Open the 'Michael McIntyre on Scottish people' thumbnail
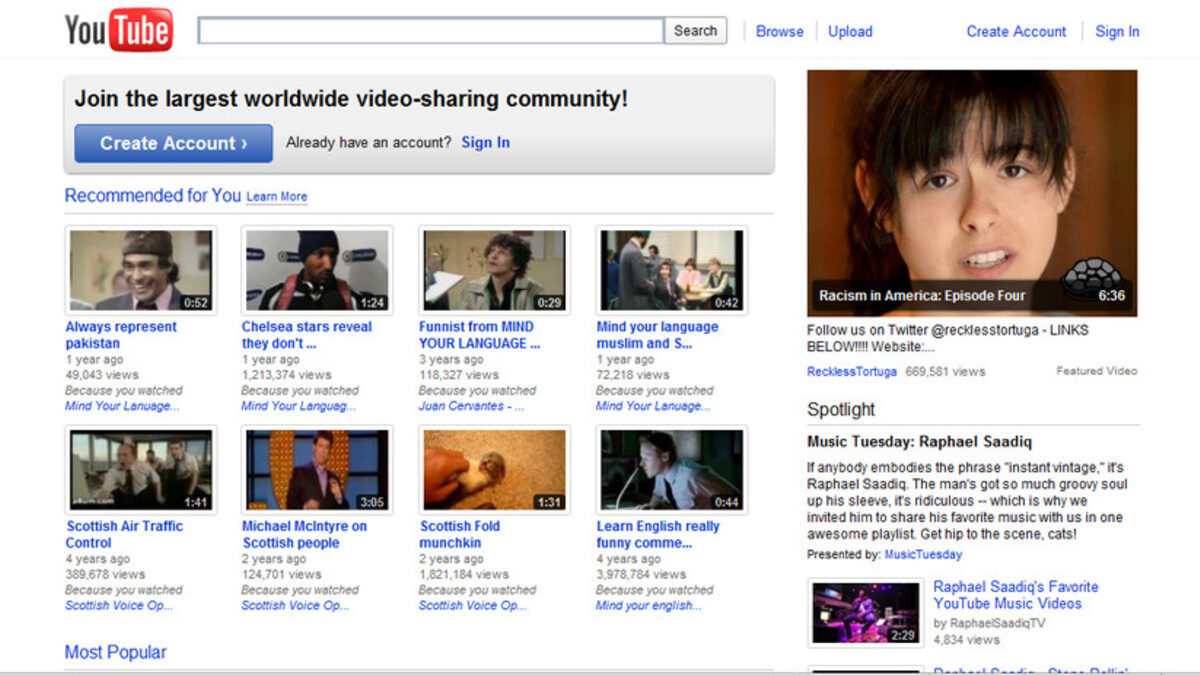Image resolution: width=1200 pixels, height=675 pixels. tap(317, 470)
